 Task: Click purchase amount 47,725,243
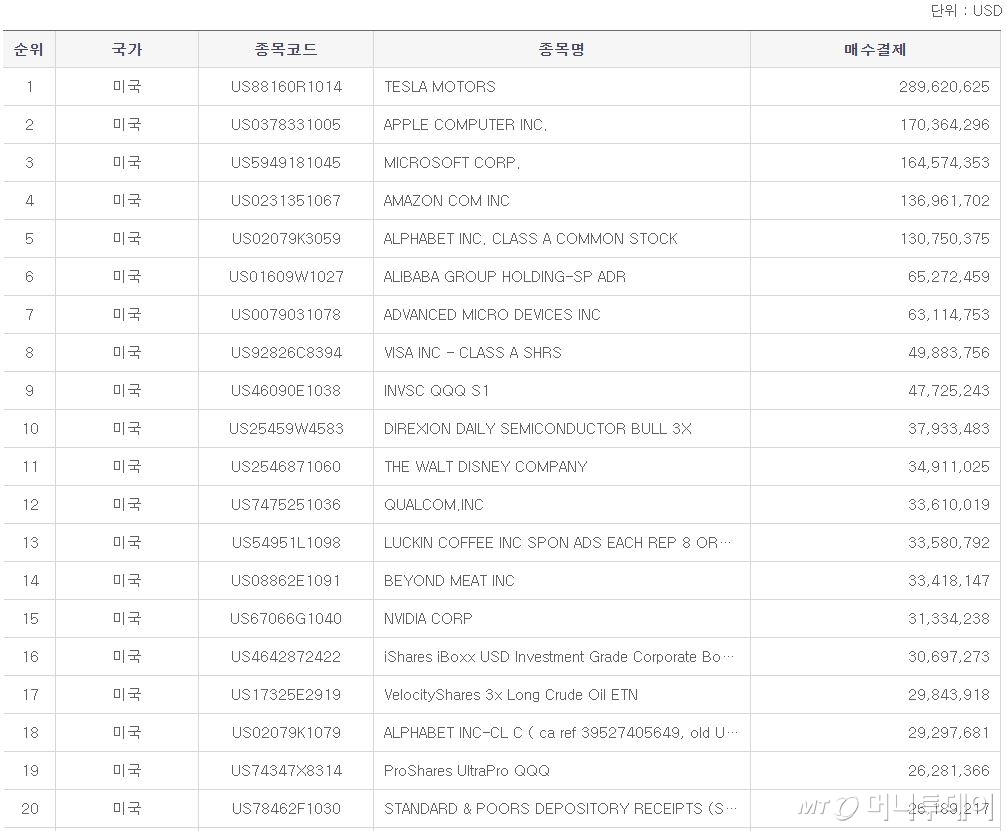click(949, 390)
